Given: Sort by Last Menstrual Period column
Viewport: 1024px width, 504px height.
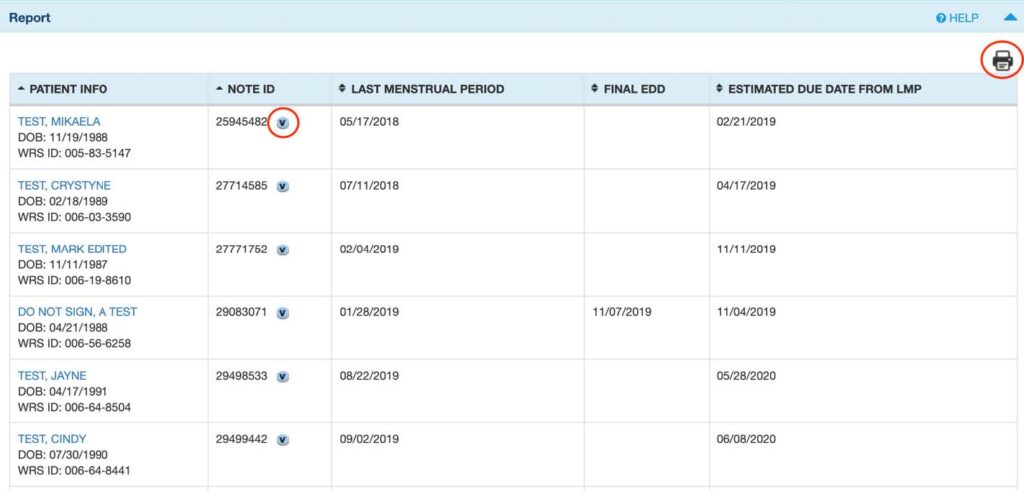Looking at the screenshot, I should pyautogui.click(x=427, y=89).
